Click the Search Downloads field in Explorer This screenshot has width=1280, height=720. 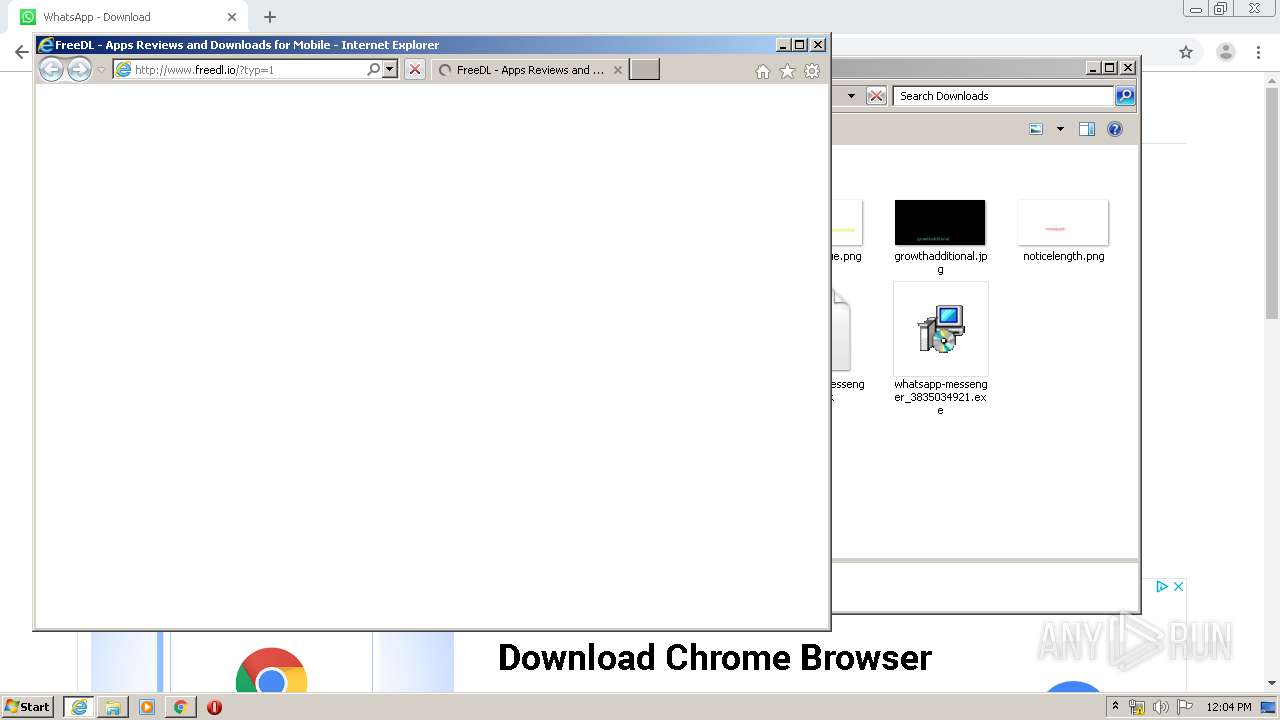[x=1003, y=96]
